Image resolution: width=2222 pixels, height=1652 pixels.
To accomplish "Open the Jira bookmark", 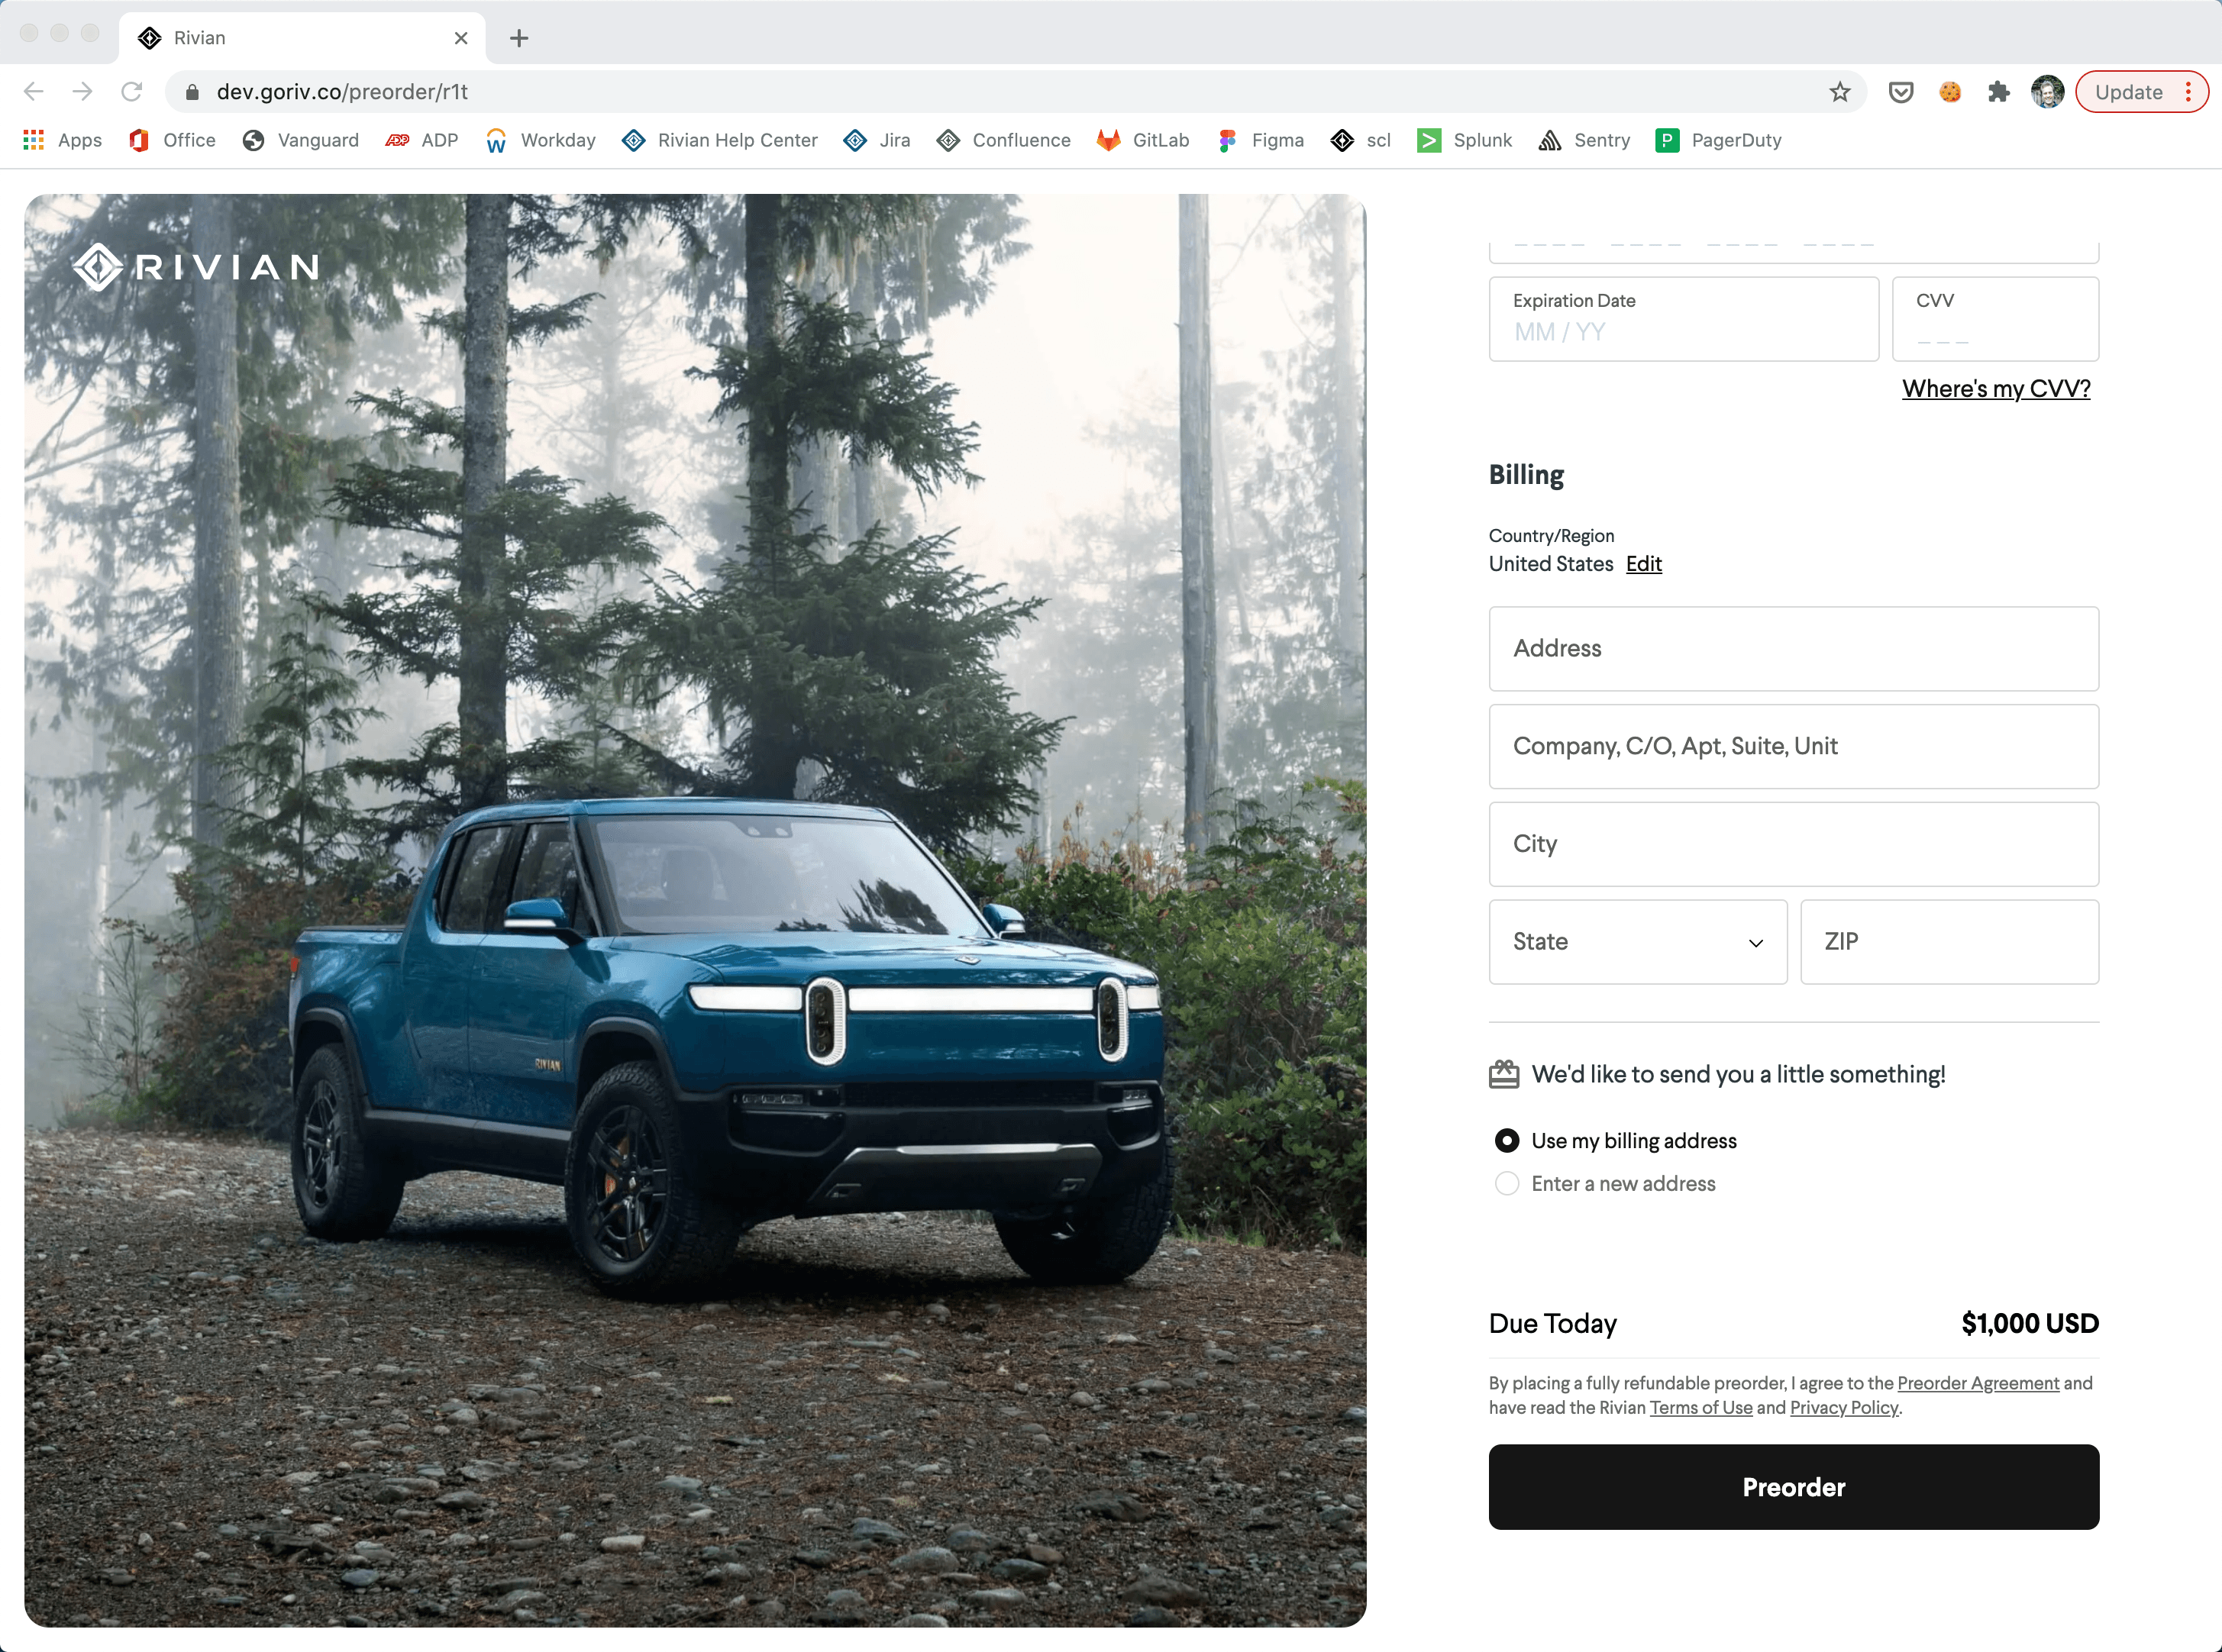I will 893,140.
